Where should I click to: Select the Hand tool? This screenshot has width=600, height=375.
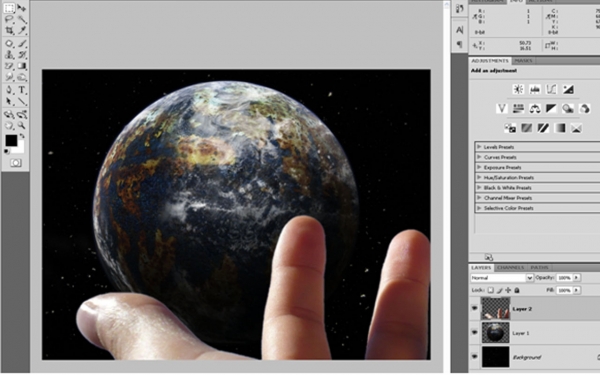[9, 126]
